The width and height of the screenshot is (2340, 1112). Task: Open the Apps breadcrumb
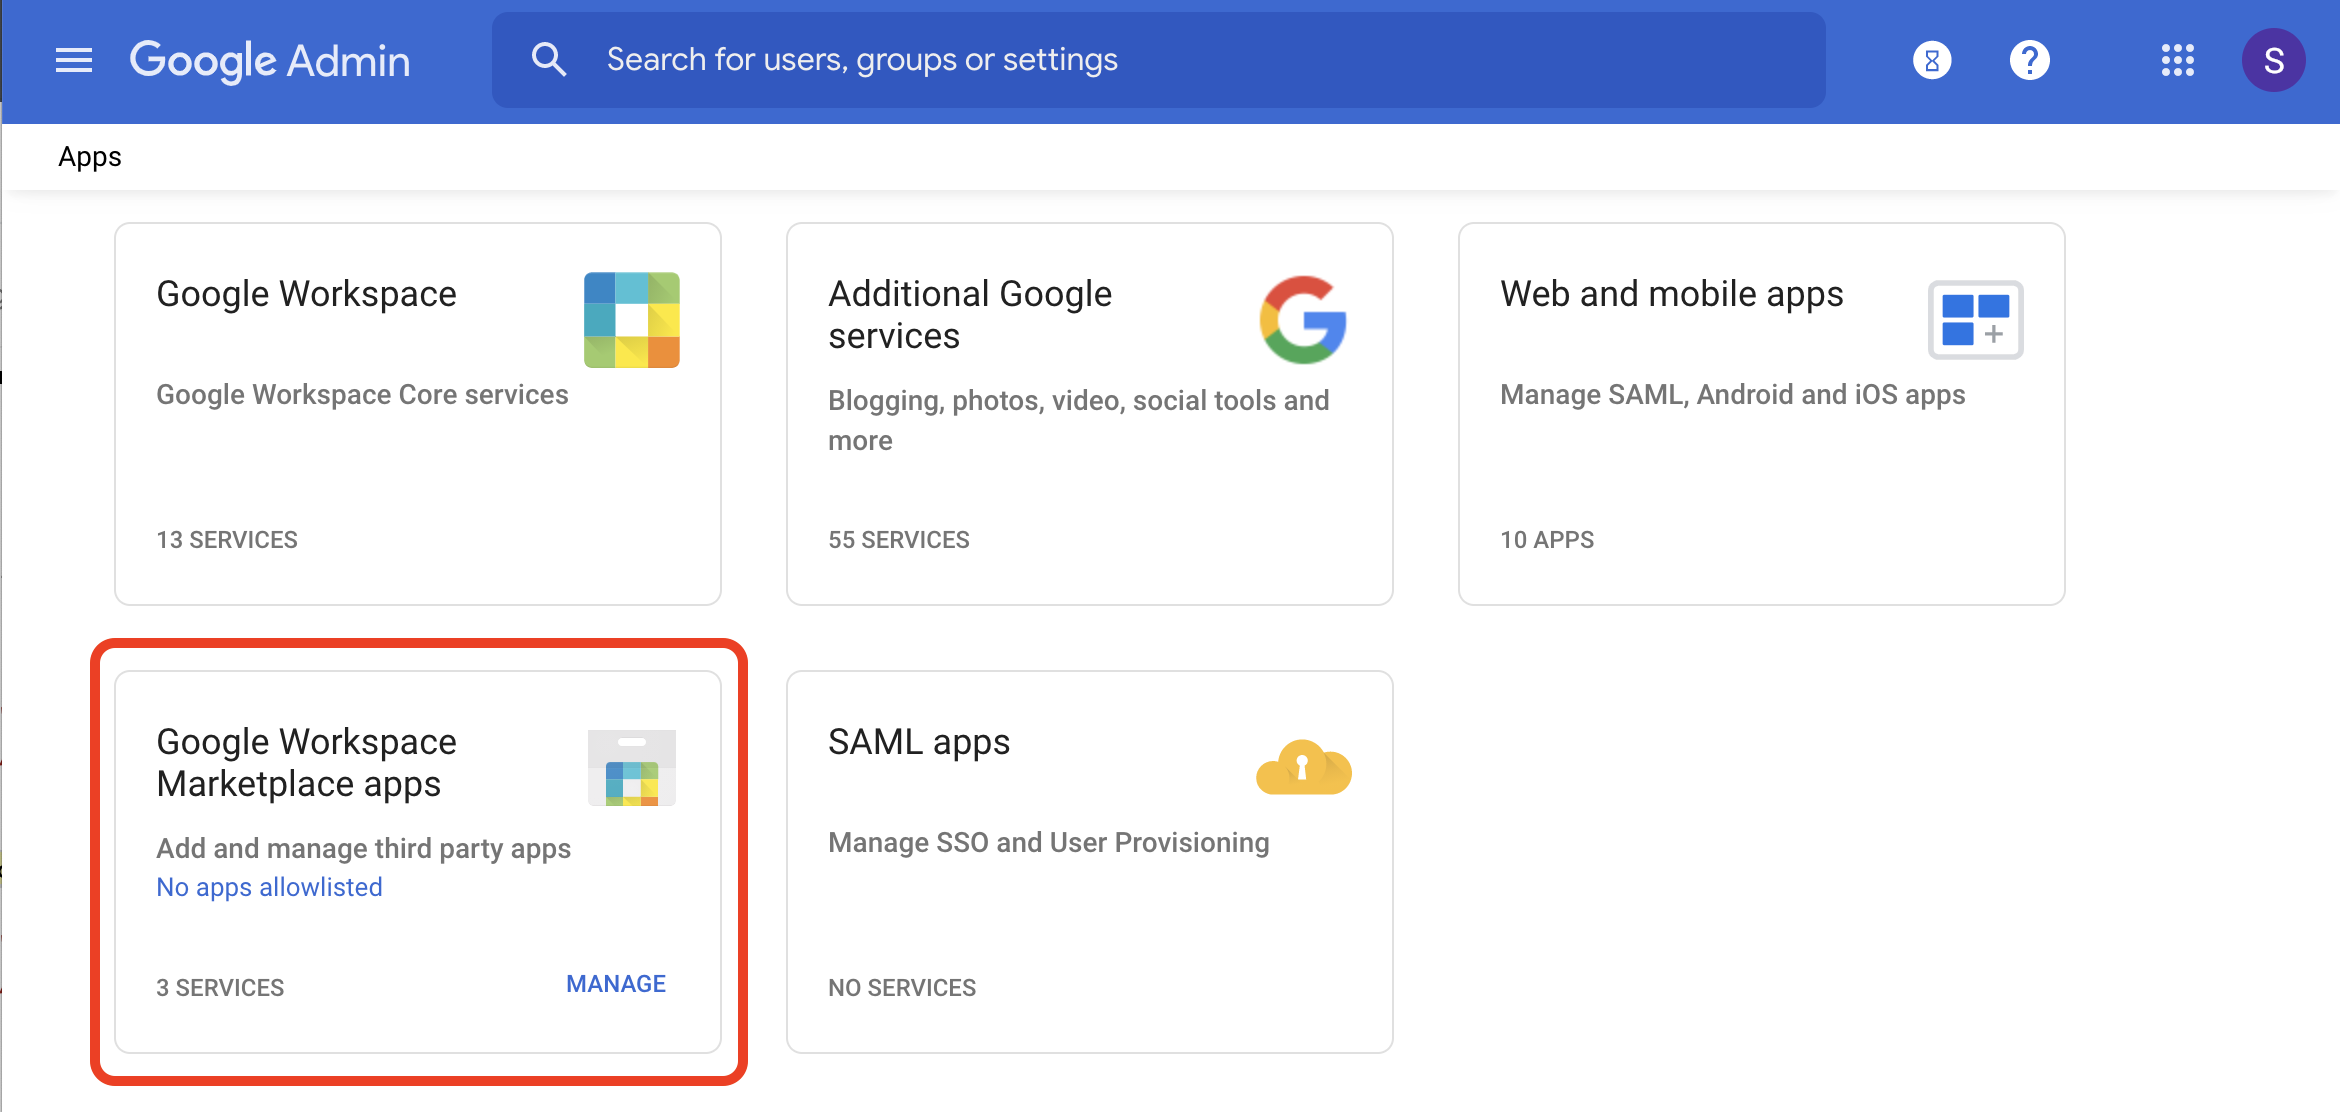90,156
